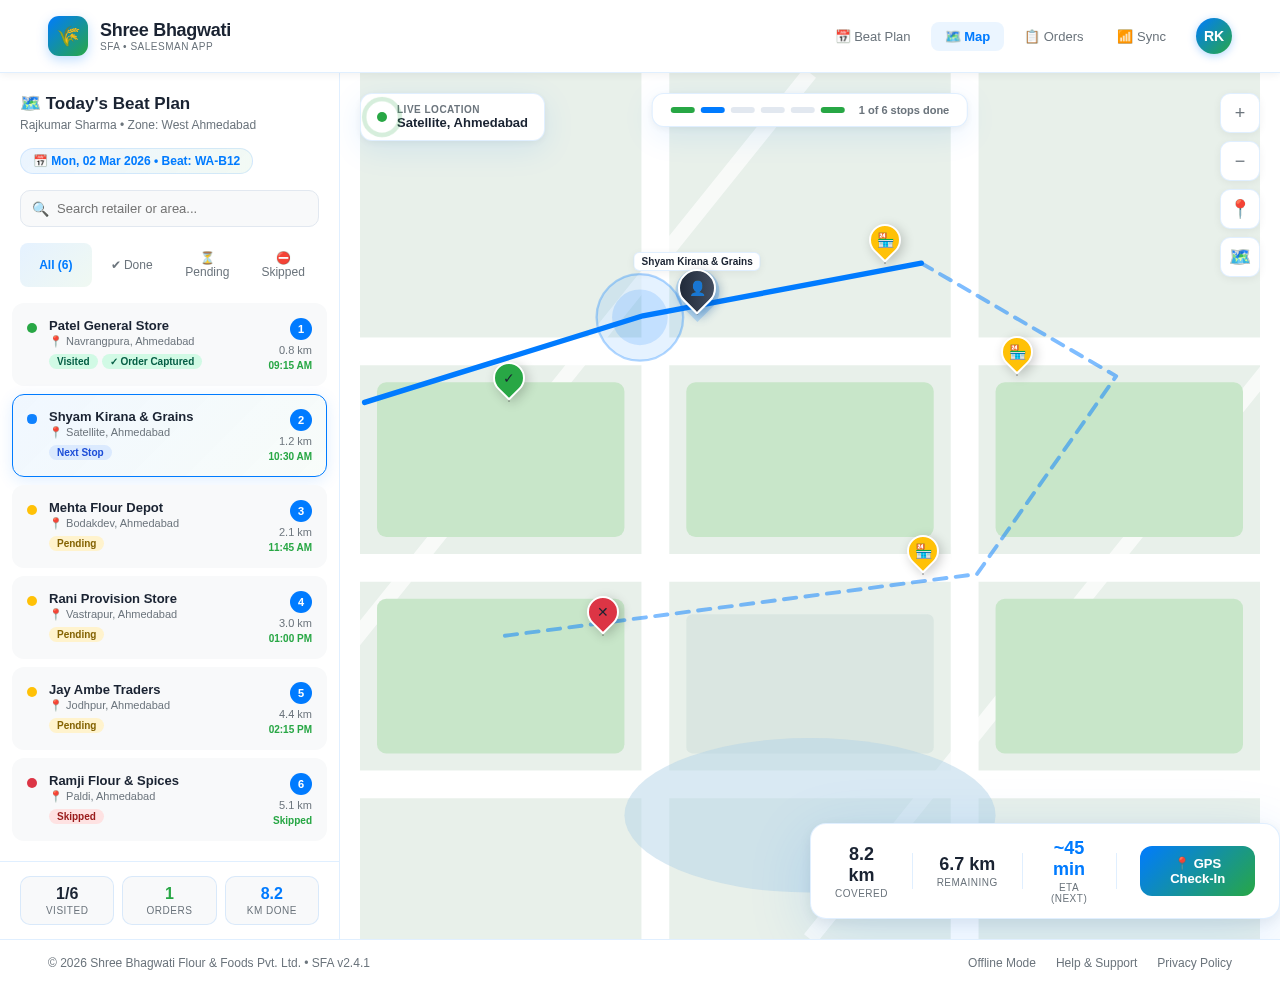Toggle the map layers control button
The image size is (1280, 986).
1239,257
